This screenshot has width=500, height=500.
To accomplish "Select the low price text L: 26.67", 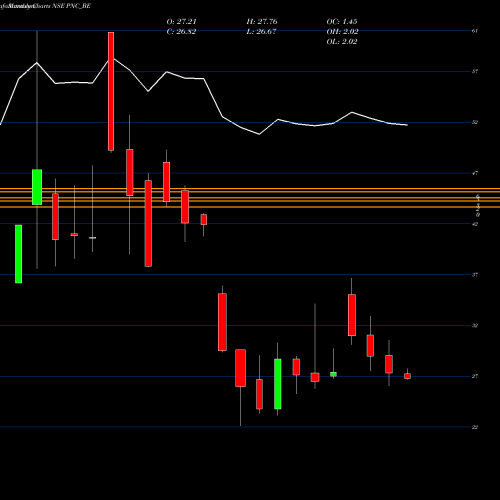I will (x=261, y=32).
